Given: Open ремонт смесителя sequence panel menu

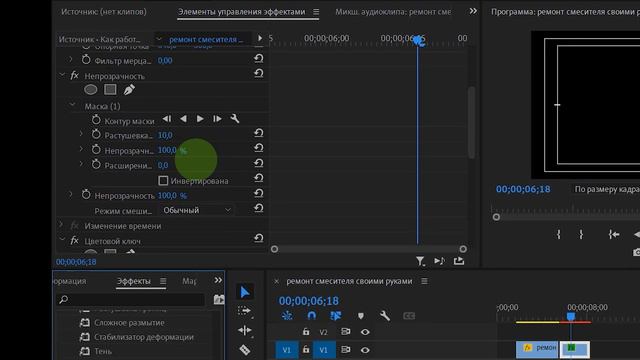Looking at the screenshot, I should click(x=424, y=281).
